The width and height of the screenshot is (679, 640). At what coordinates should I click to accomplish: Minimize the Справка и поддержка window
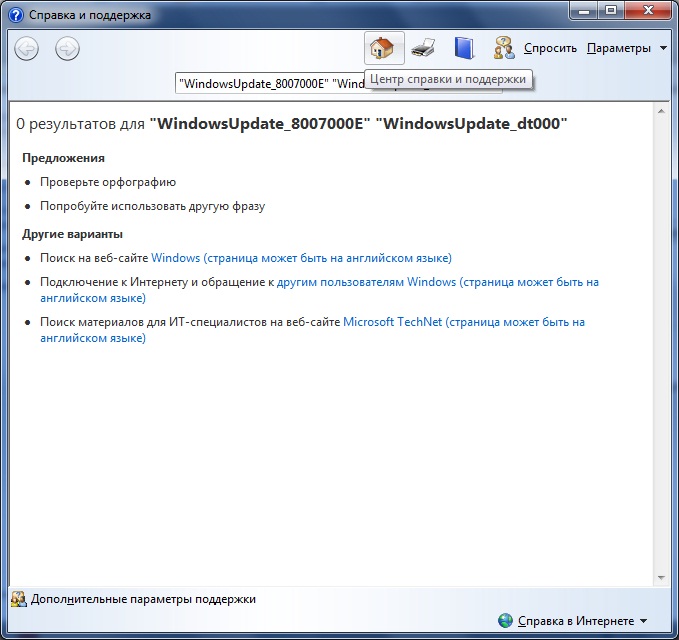(584, 11)
